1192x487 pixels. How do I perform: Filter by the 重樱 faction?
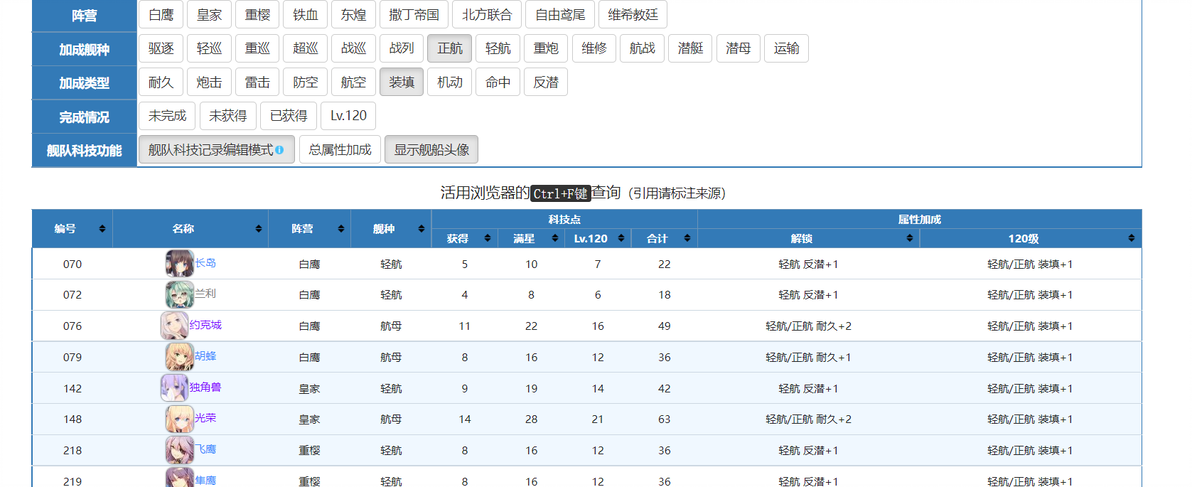click(x=257, y=14)
